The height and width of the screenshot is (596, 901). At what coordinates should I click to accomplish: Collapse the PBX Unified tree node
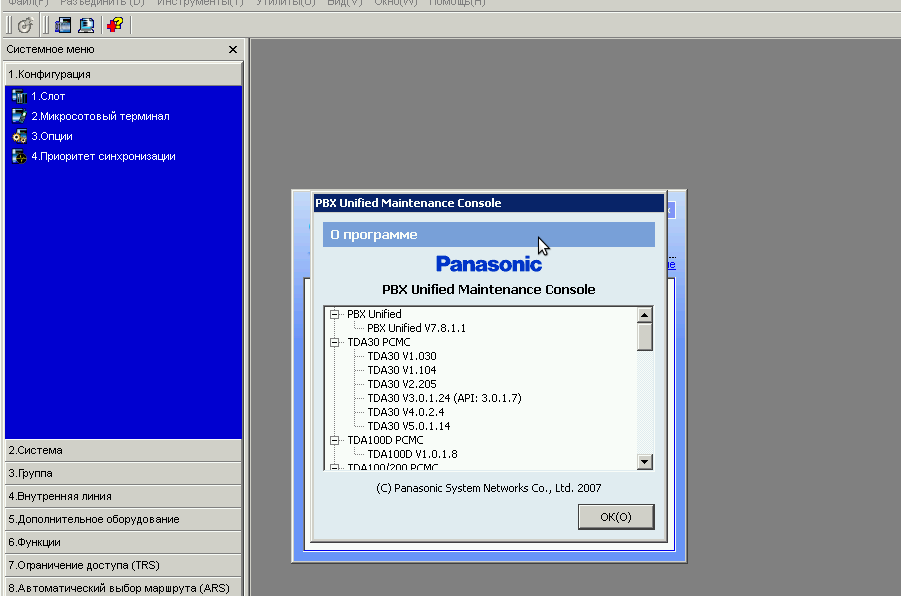[334, 314]
